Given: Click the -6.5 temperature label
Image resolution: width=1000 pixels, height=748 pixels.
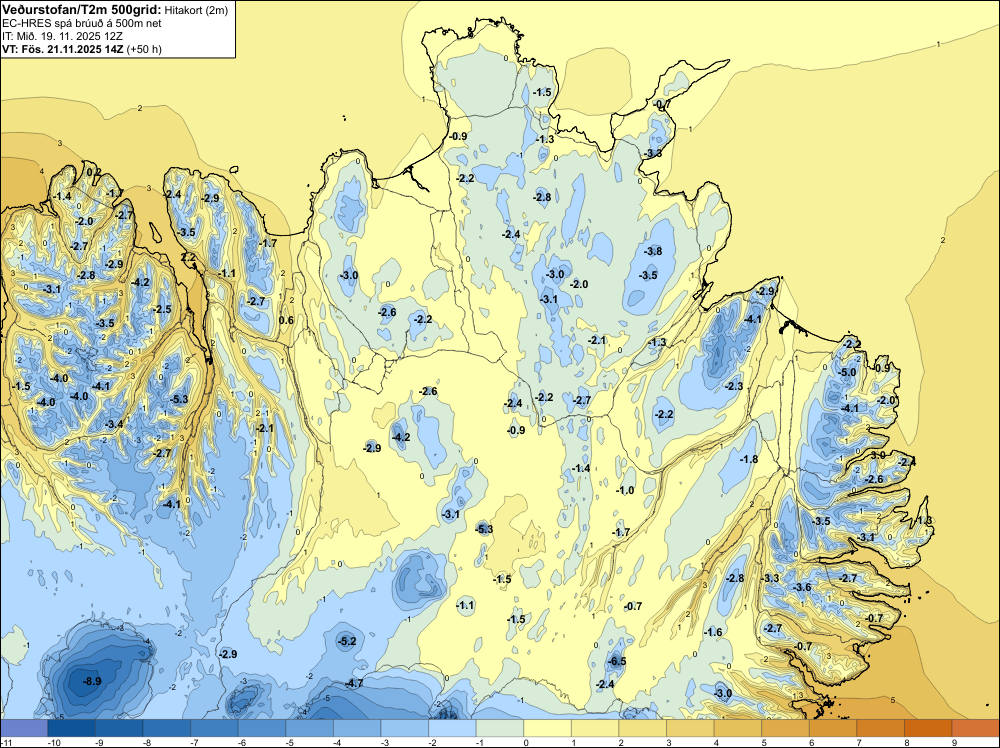Looking at the screenshot, I should coord(617,661).
